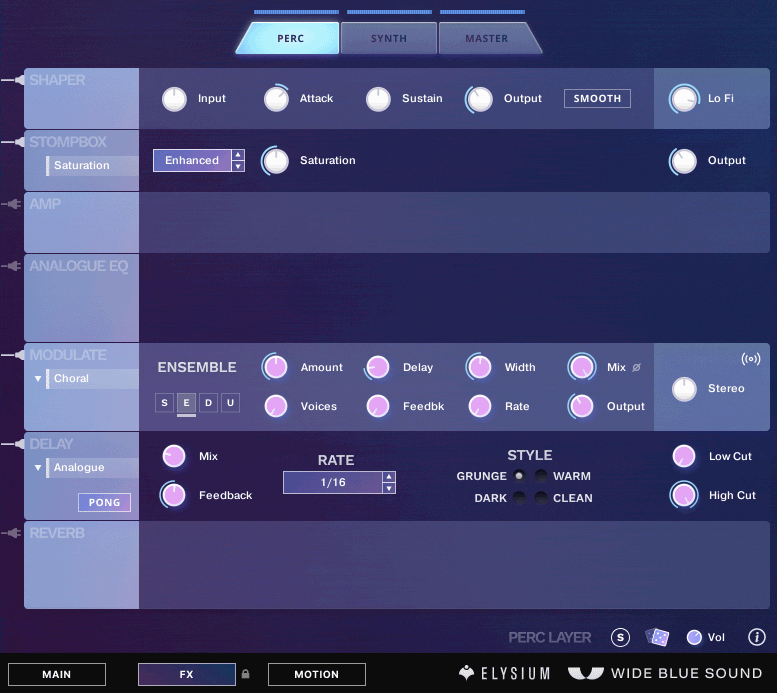Screen dimensions: 777x693
Task: Switch to the MASTER tab
Action: [487, 38]
